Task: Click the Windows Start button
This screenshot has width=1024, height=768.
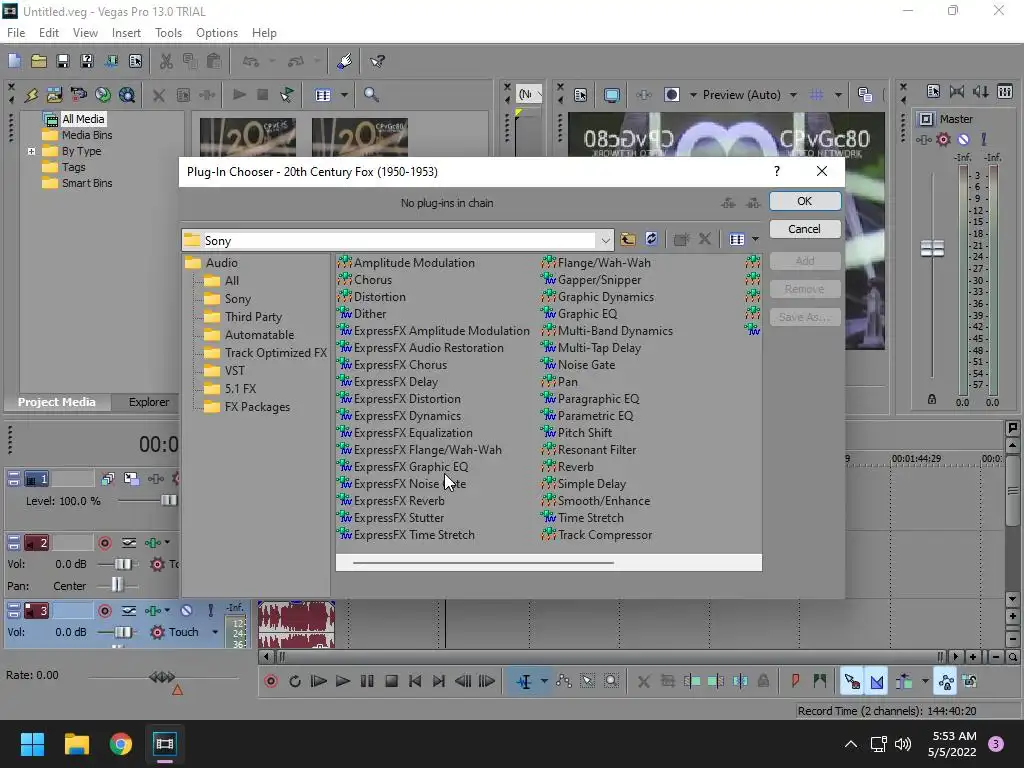Action: tap(32, 744)
